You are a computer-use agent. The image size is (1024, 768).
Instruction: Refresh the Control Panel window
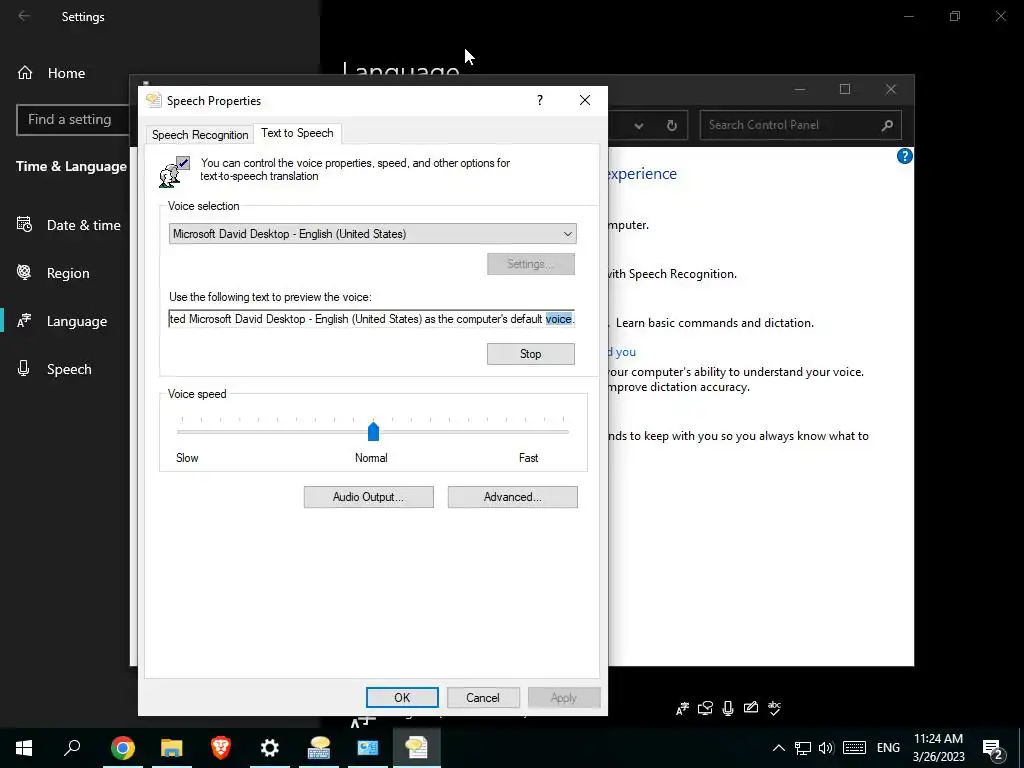[671, 125]
